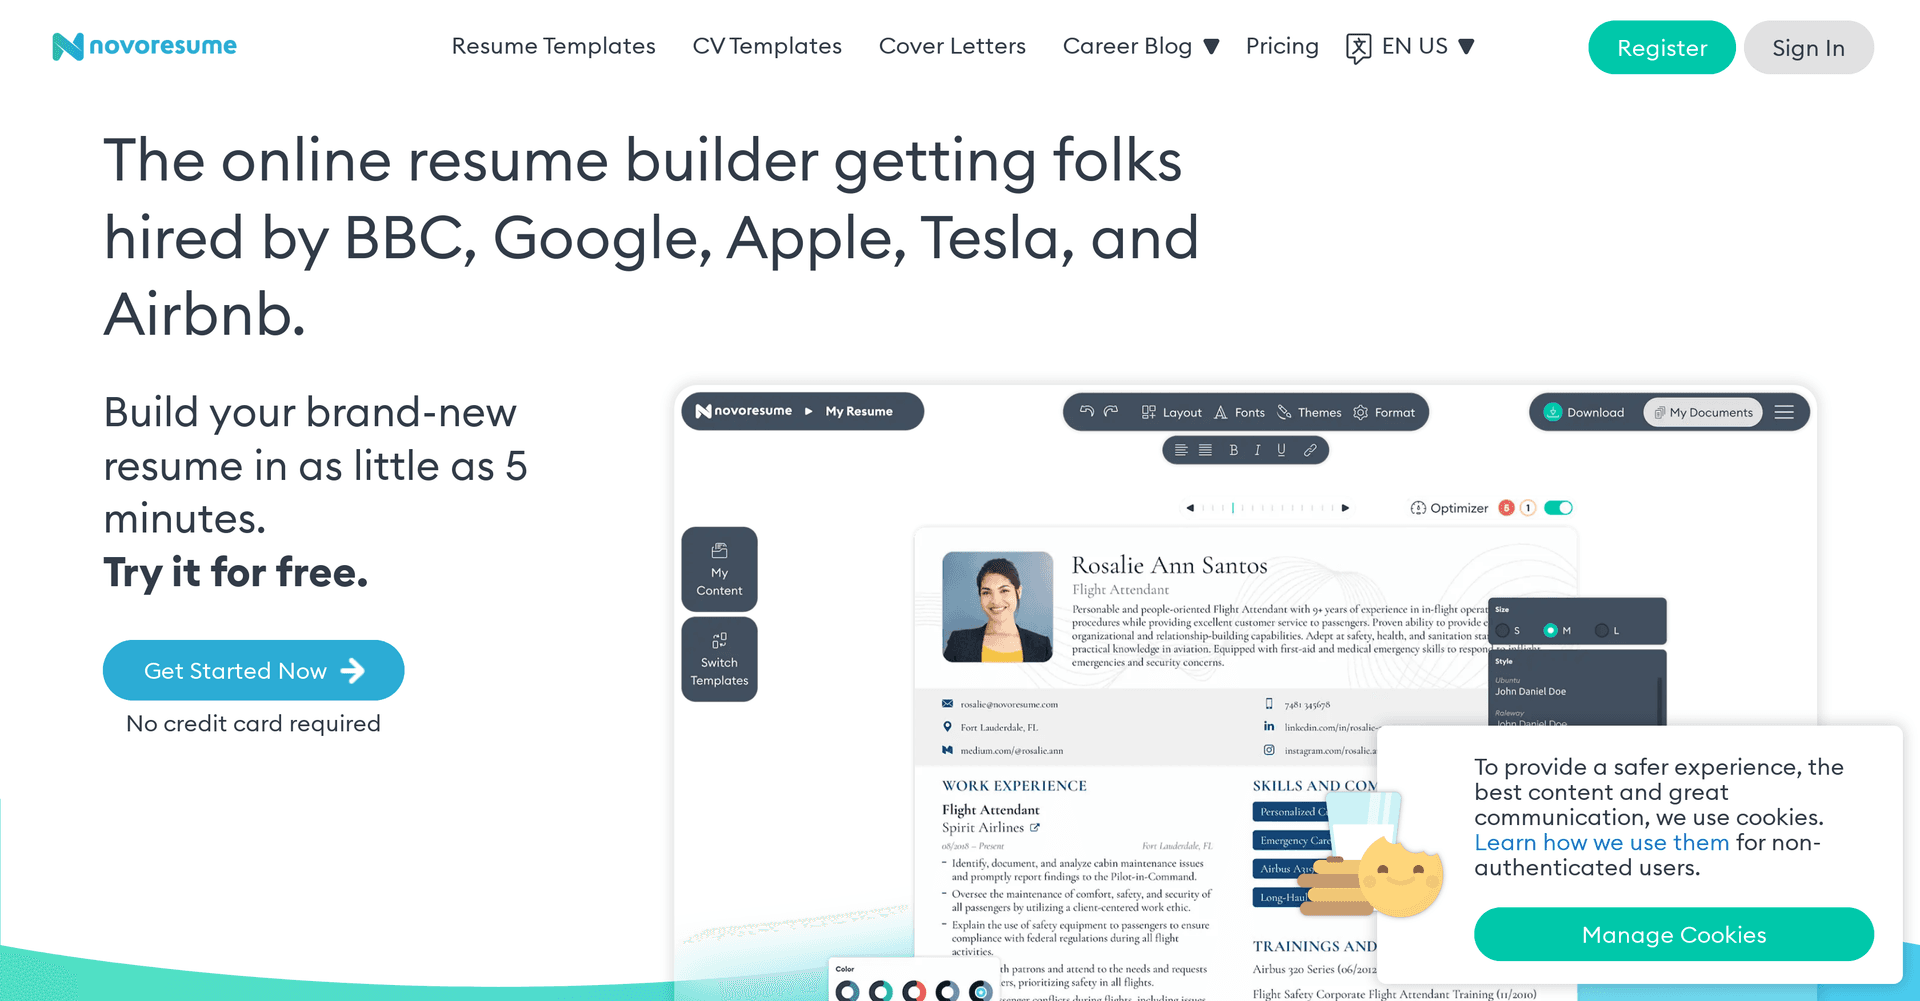Click the arrow next to novoresume breadcrumb
This screenshot has height=1001, width=1920.
pos(808,411)
